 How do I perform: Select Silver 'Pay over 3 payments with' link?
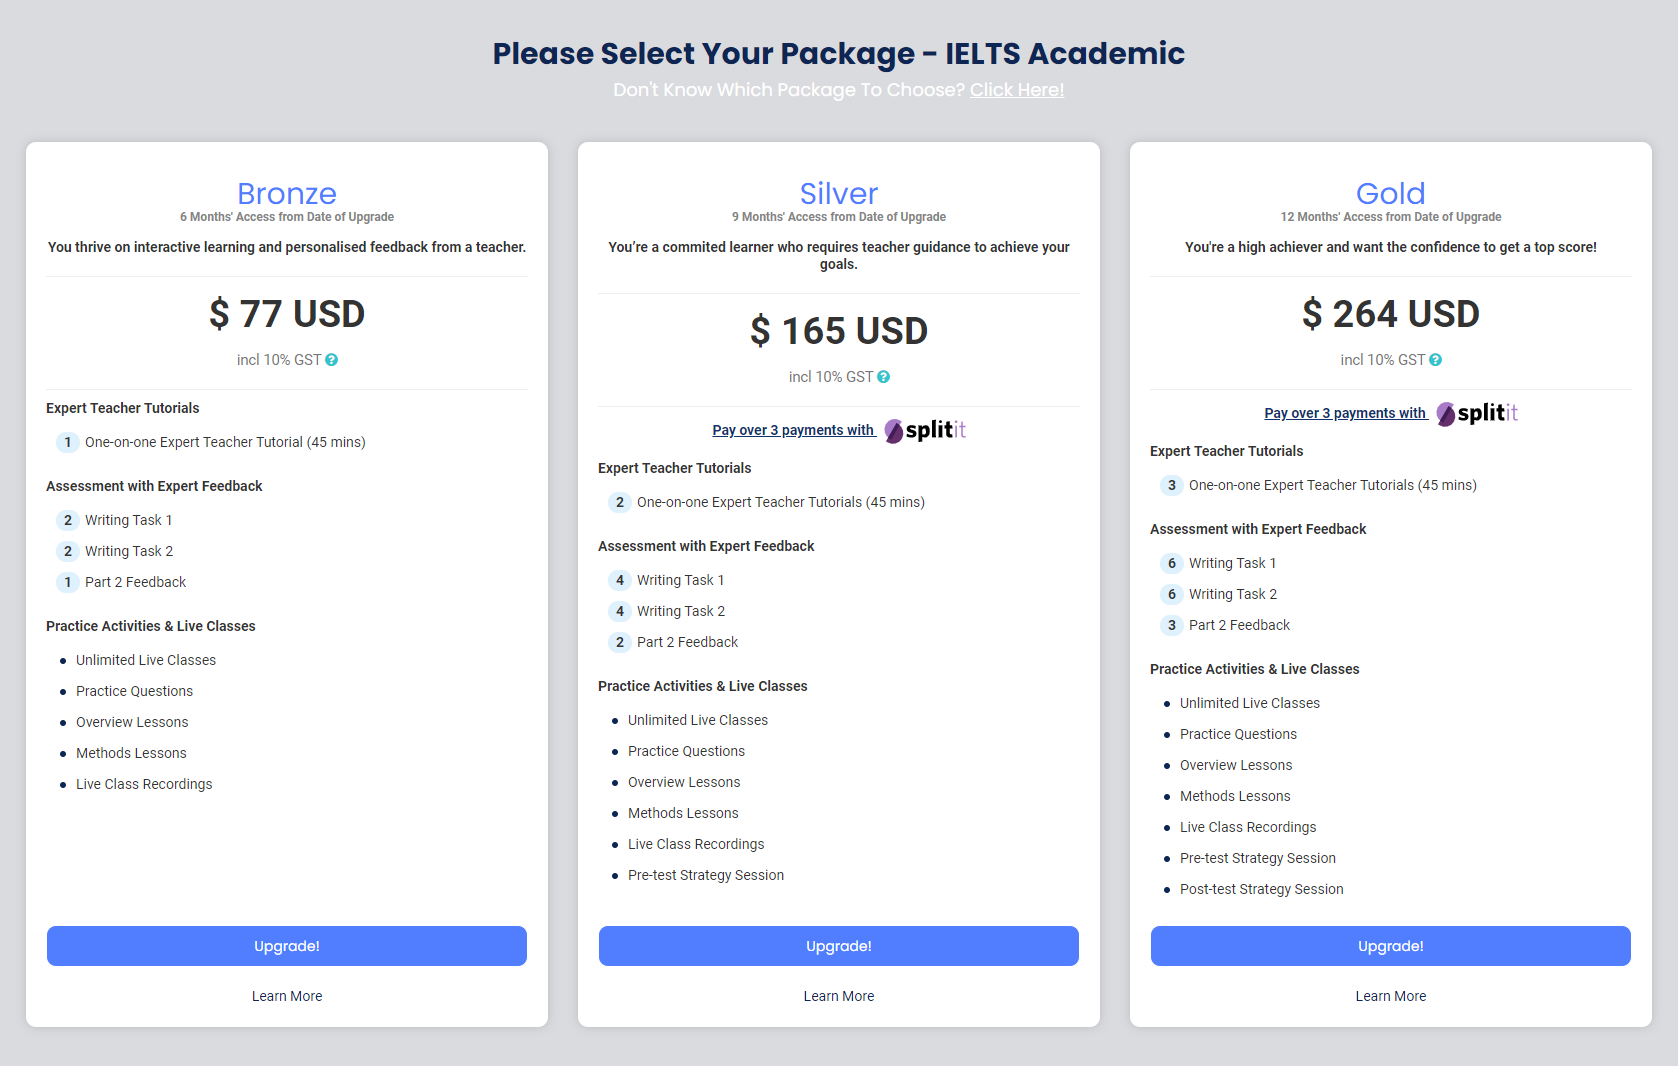coord(793,430)
